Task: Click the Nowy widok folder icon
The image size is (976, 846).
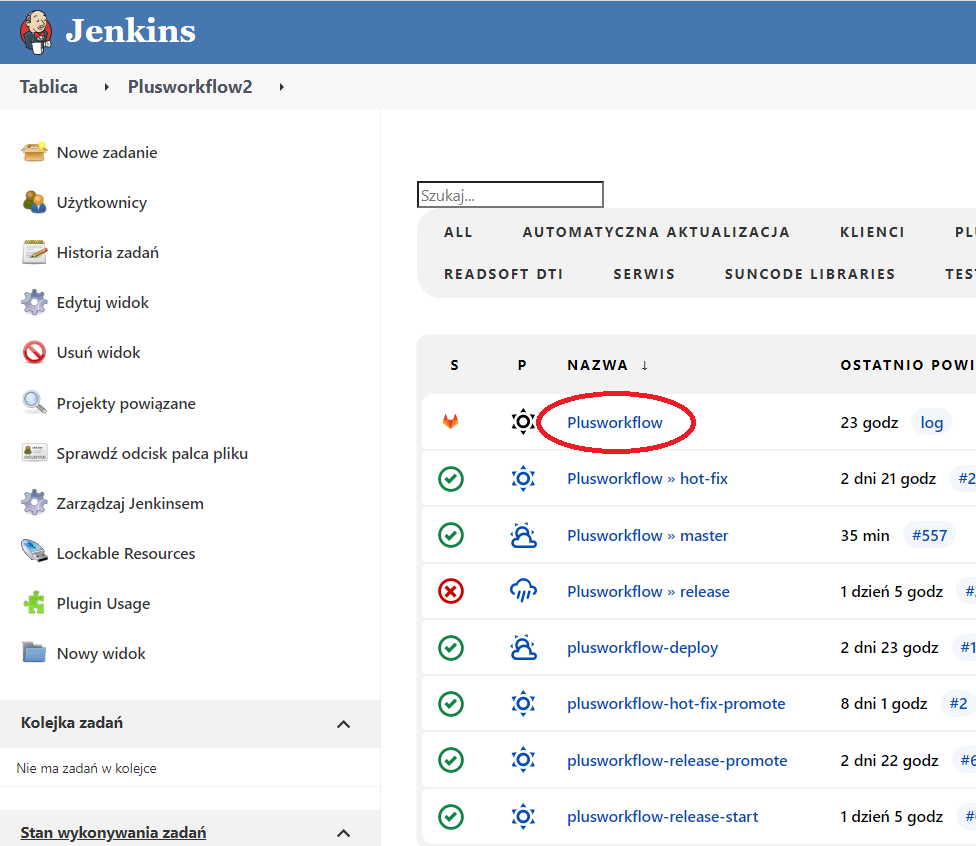Action: [34, 652]
